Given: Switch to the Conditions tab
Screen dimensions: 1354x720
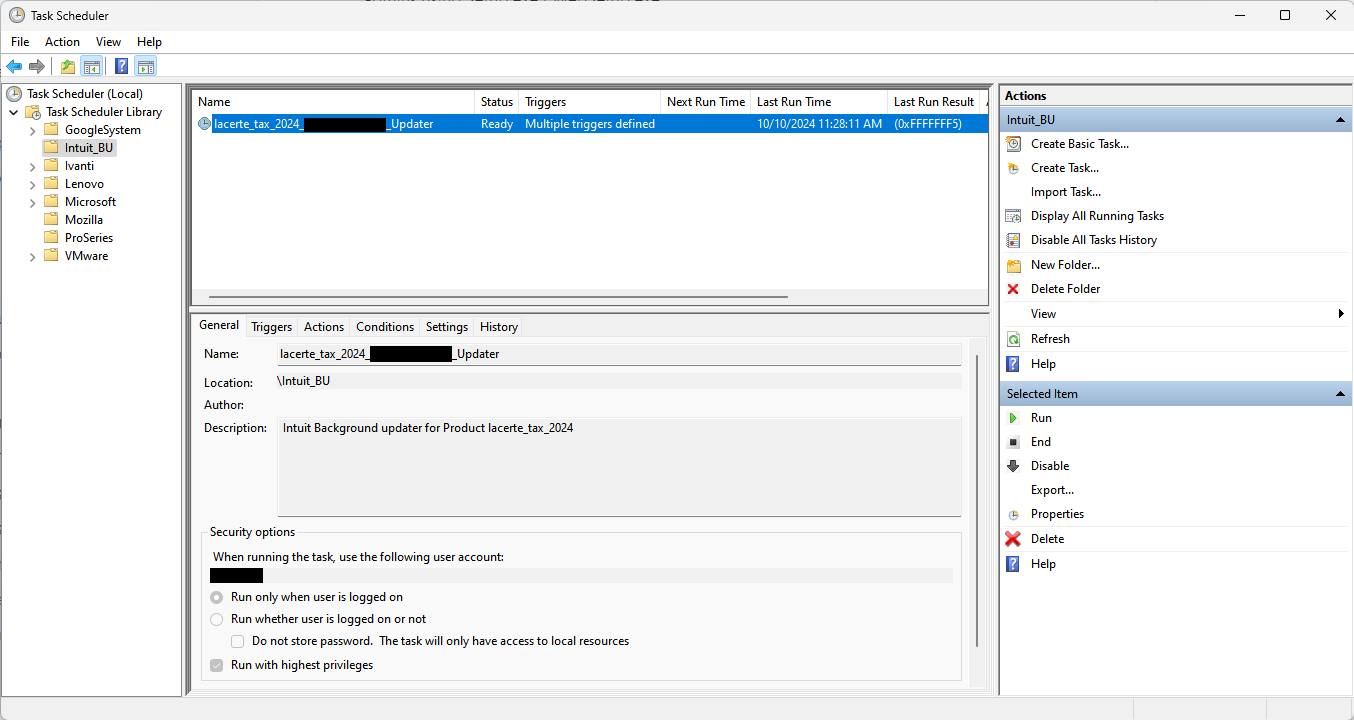Looking at the screenshot, I should (385, 327).
